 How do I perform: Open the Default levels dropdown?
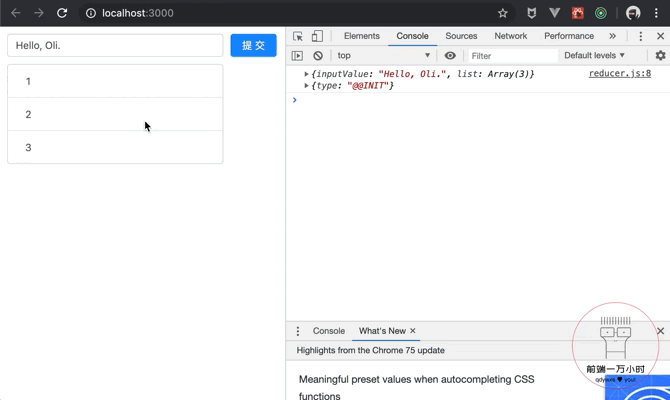[594, 56]
